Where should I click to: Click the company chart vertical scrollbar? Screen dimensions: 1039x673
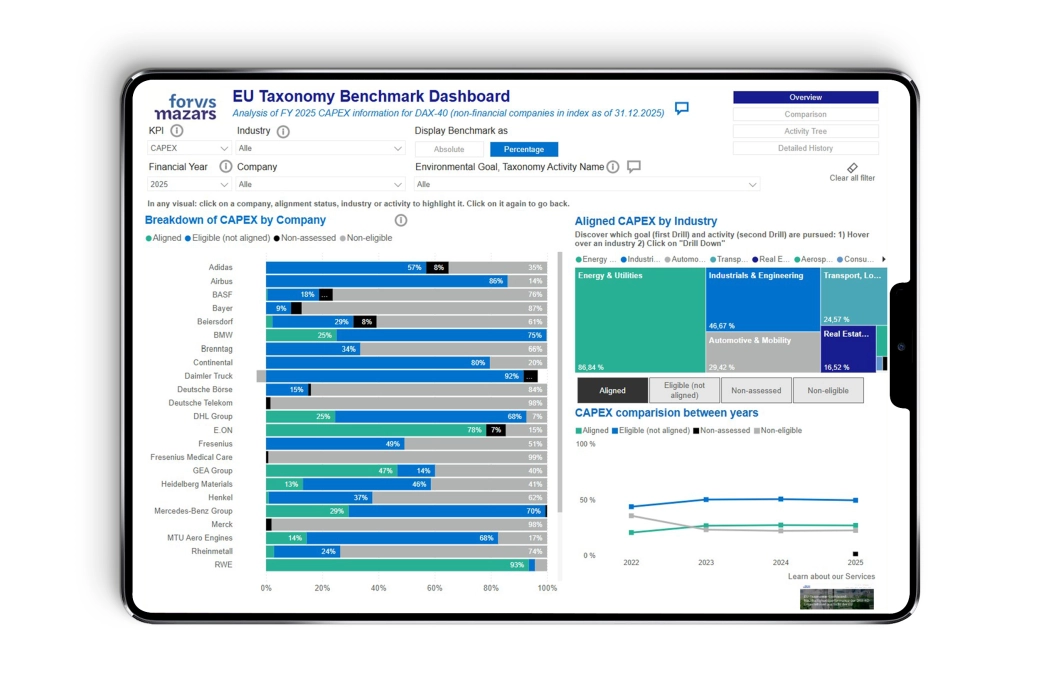pos(560,382)
